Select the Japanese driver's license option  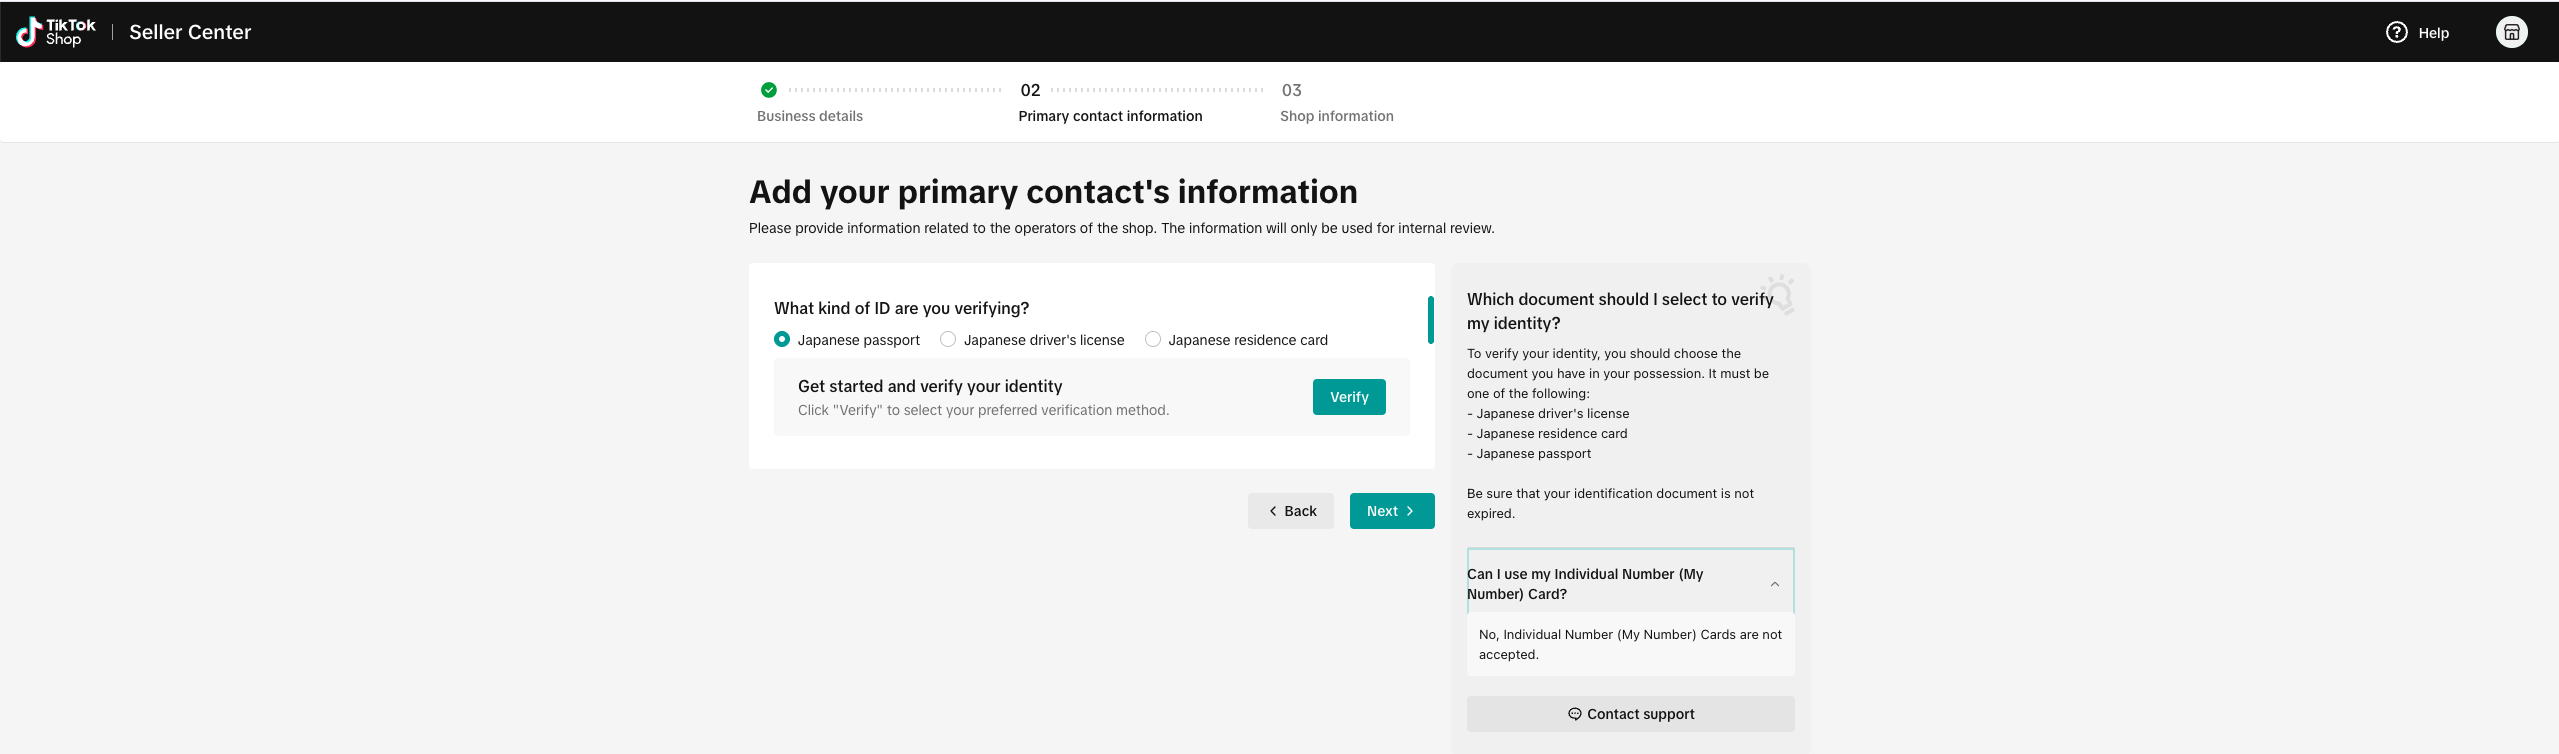click(948, 340)
